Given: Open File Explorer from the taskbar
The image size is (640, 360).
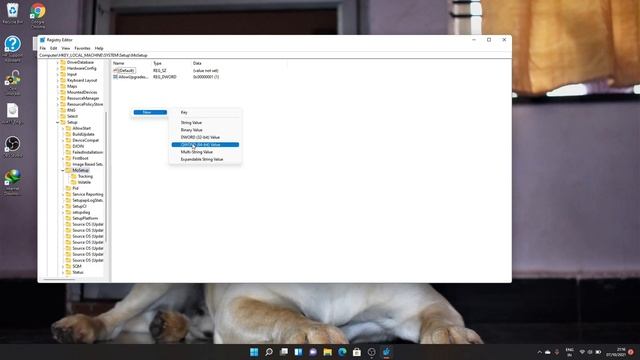Looking at the screenshot, I should click(327, 352).
